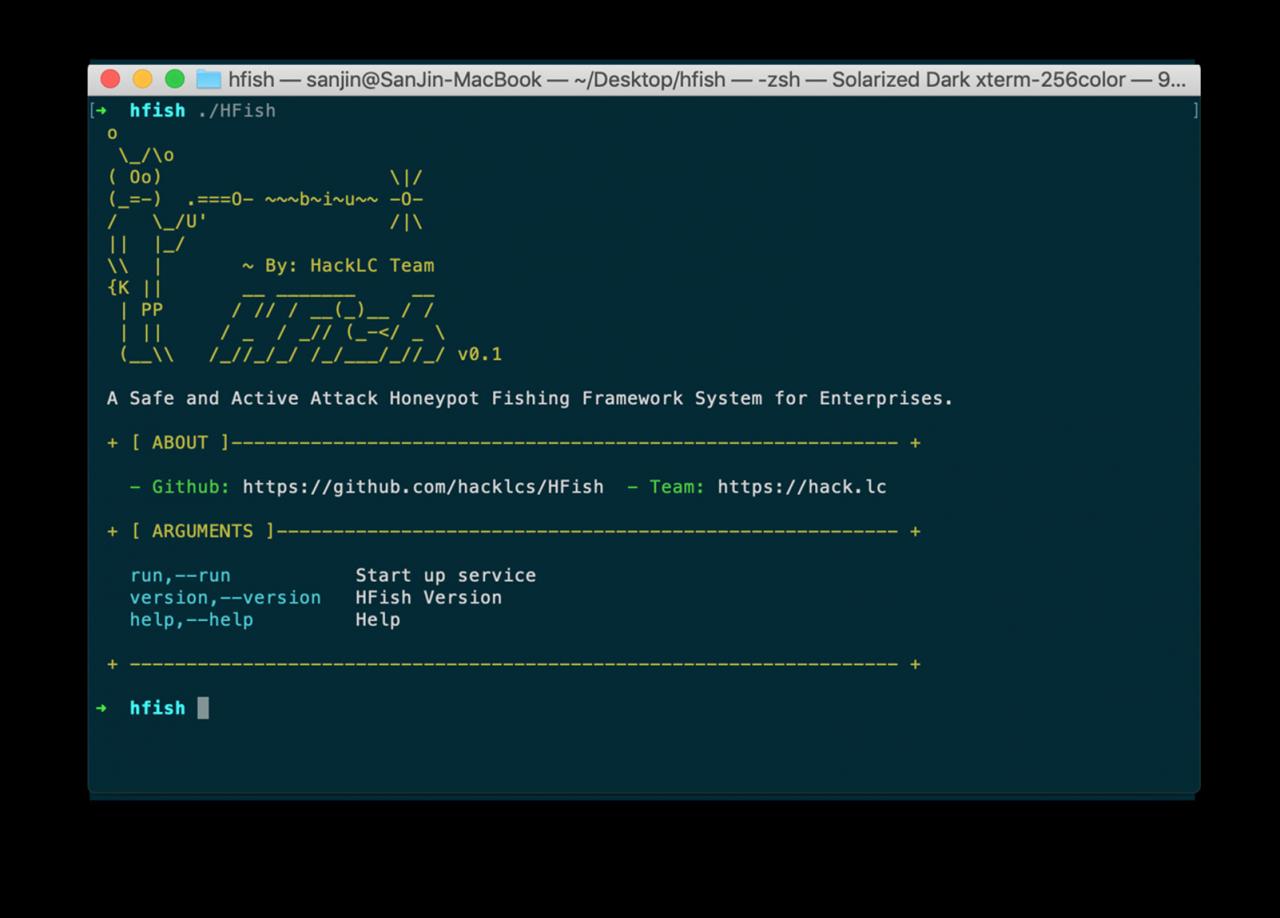Screen dimensions: 1280x918
Task: Click the "help,--help" argument text
Action: pos(191,619)
